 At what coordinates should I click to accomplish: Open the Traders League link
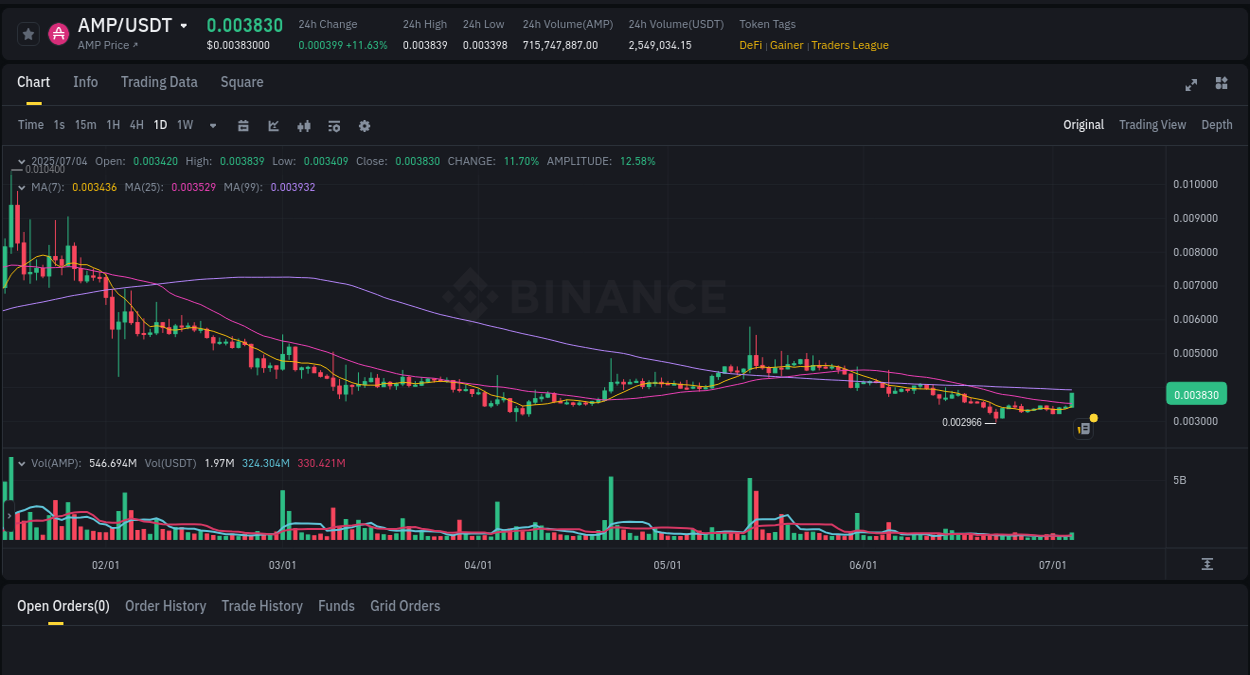click(848, 45)
